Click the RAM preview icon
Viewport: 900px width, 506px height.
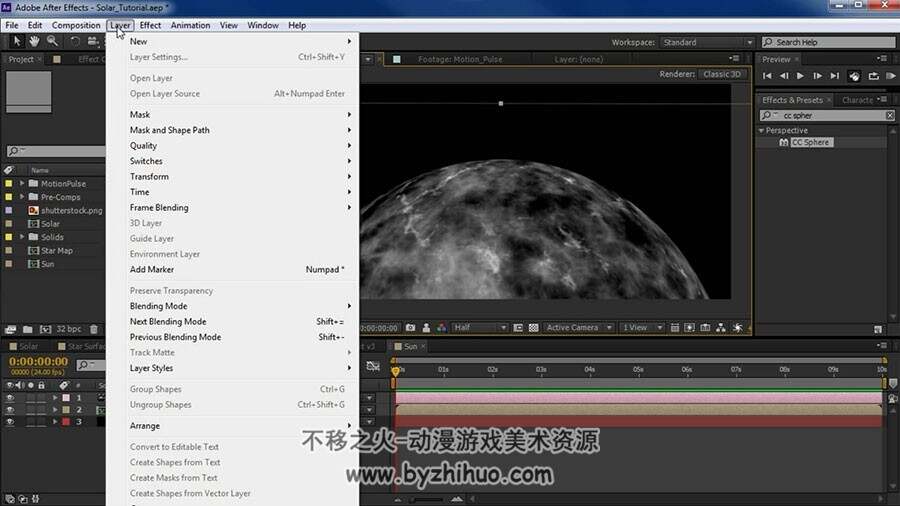(891, 76)
